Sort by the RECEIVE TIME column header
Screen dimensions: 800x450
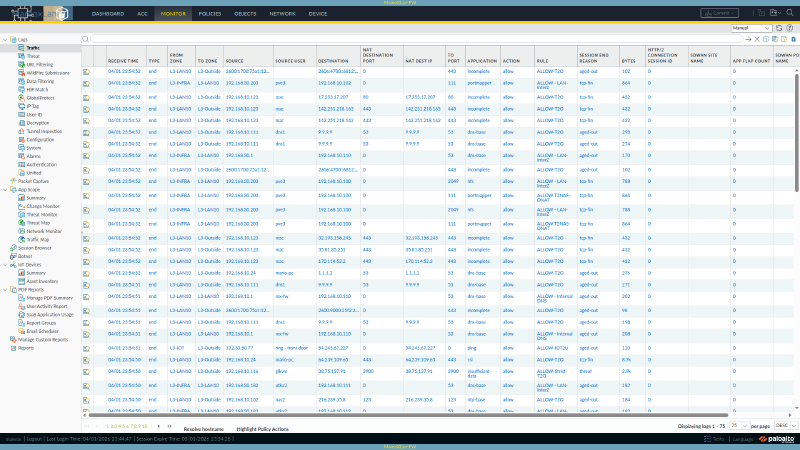[x=123, y=61]
